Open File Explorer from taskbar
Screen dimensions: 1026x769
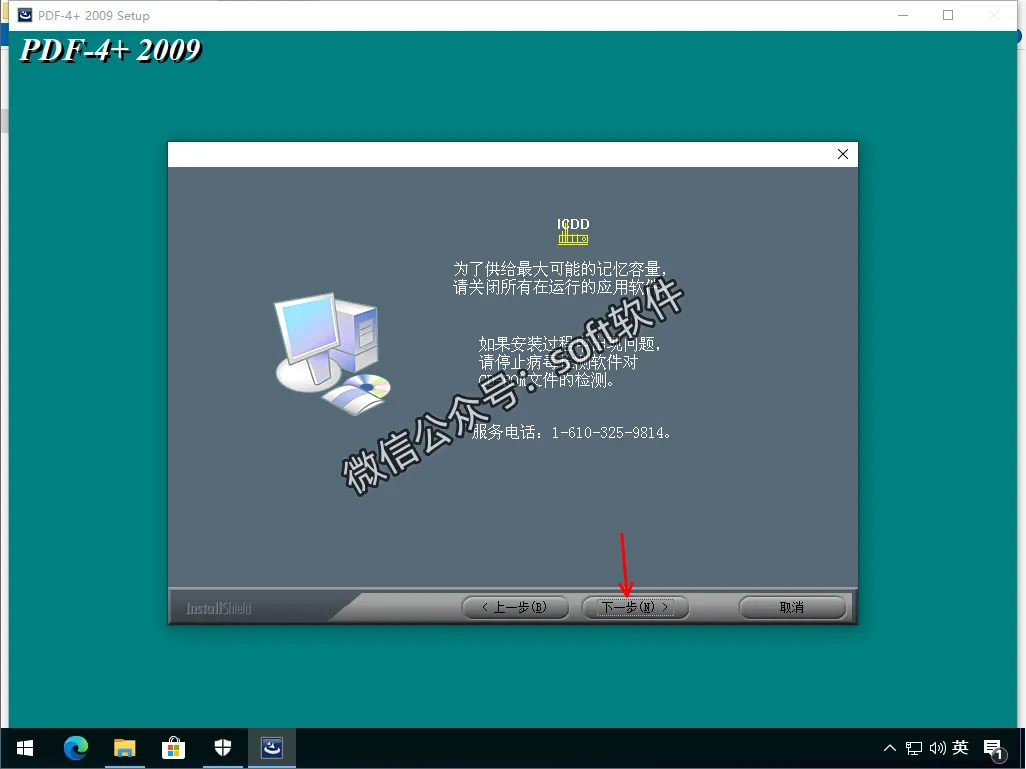(124, 748)
